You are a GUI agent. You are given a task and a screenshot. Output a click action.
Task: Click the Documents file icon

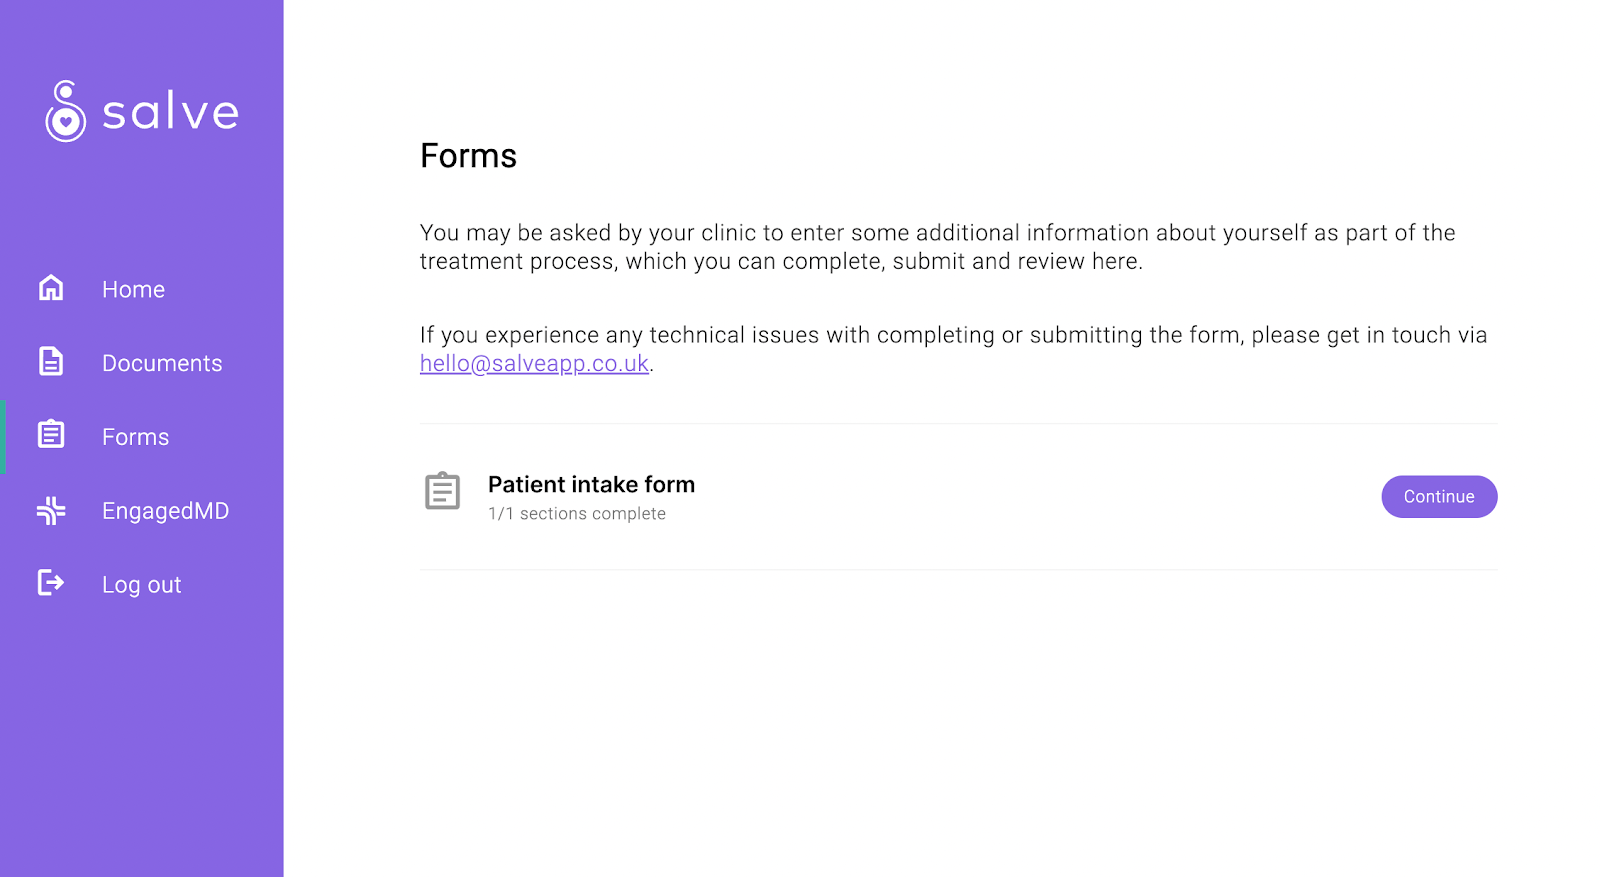(51, 361)
